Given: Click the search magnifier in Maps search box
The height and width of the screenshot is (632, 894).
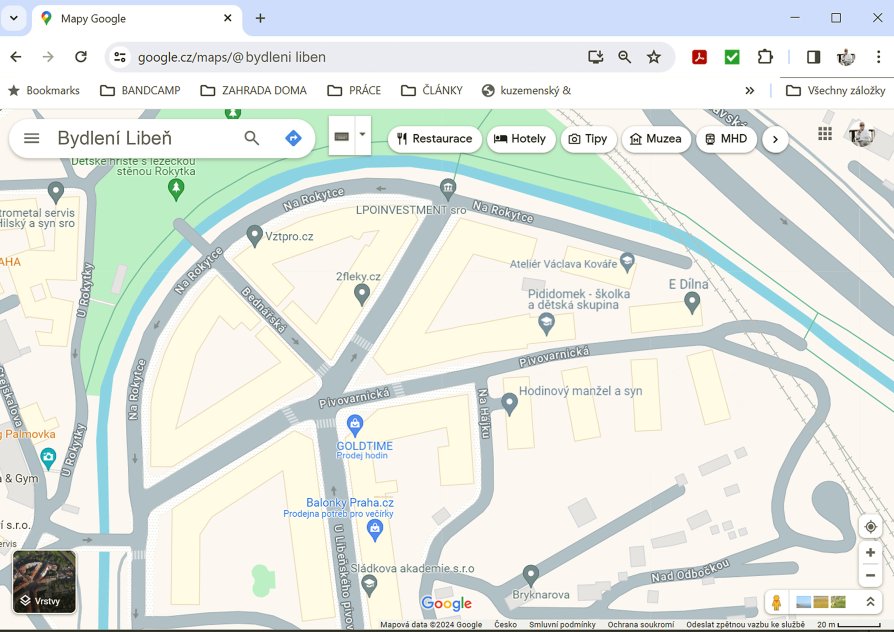Looking at the screenshot, I should pyautogui.click(x=251, y=138).
